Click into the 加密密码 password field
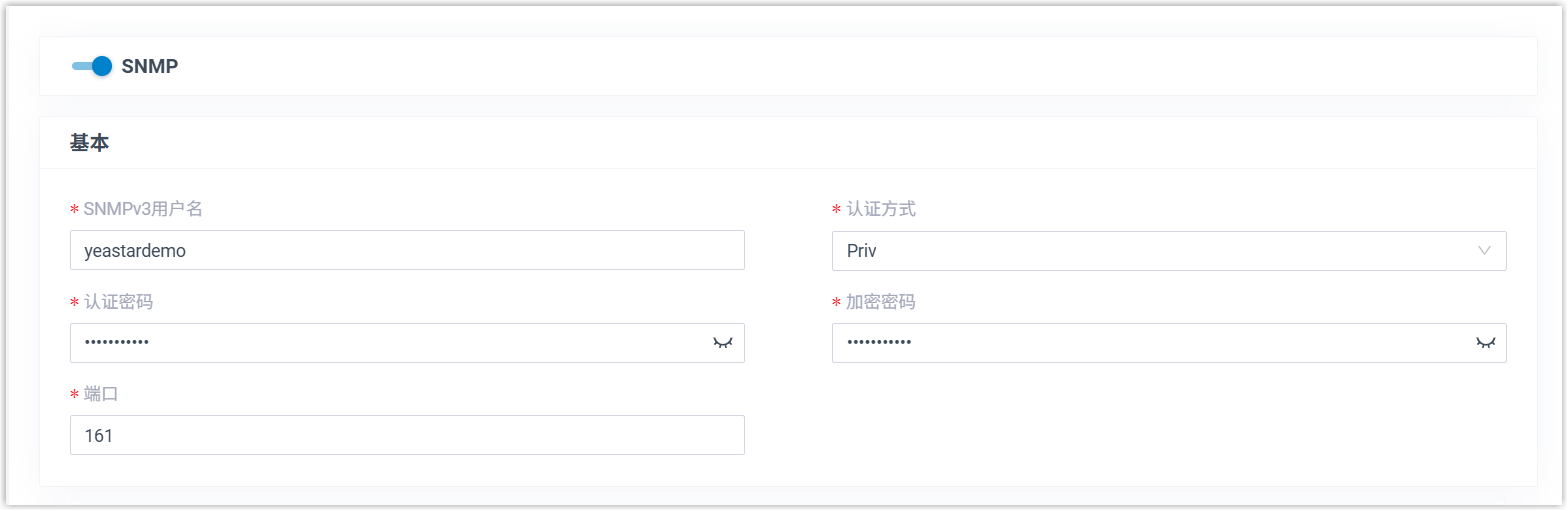 (x=1150, y=343)
